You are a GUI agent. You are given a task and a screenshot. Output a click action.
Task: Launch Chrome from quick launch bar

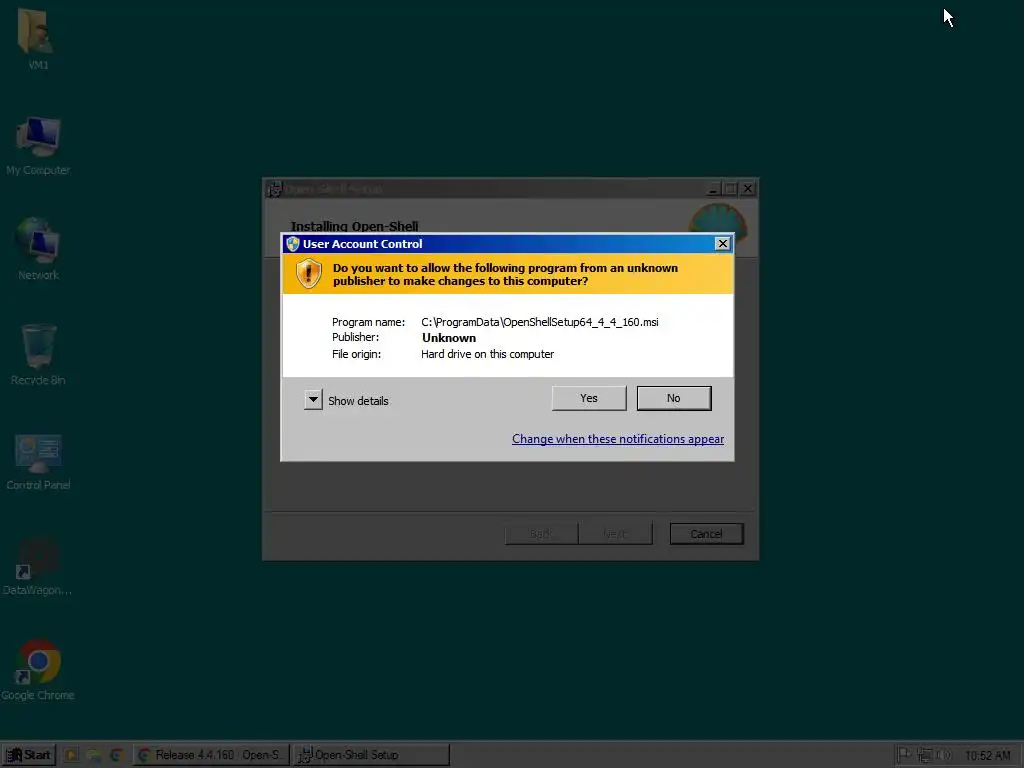(116, 755)
